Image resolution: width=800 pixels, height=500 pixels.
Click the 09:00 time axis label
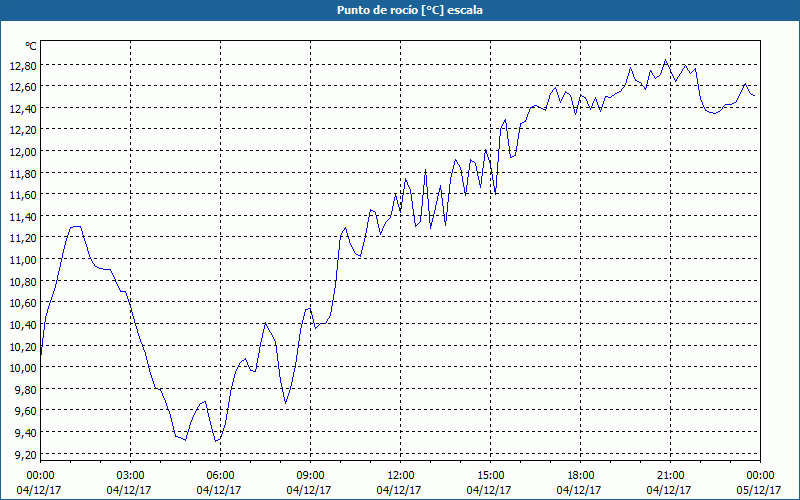(x=310, y=476)
